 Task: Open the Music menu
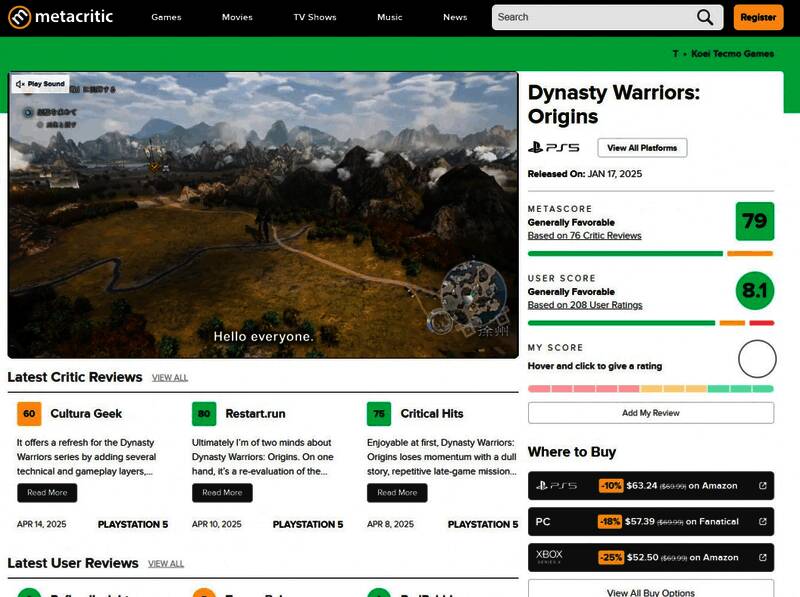coord(390,17)
